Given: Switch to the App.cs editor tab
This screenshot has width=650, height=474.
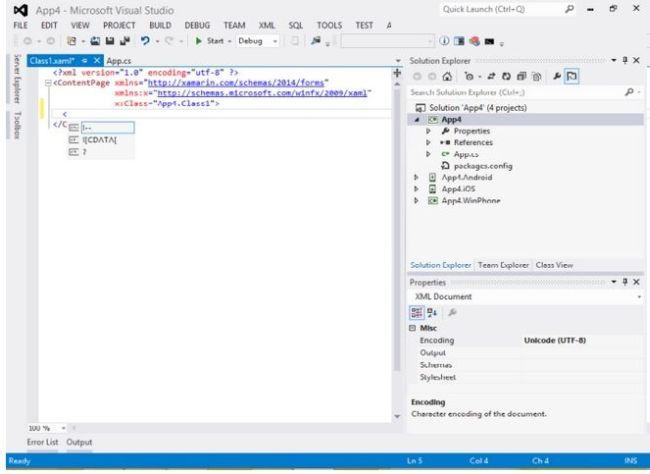Looking at the screenshot, I should coord(119,61).
